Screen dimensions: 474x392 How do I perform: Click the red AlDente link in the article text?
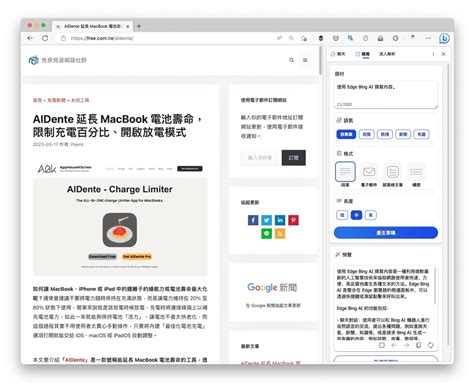(75, 360)
